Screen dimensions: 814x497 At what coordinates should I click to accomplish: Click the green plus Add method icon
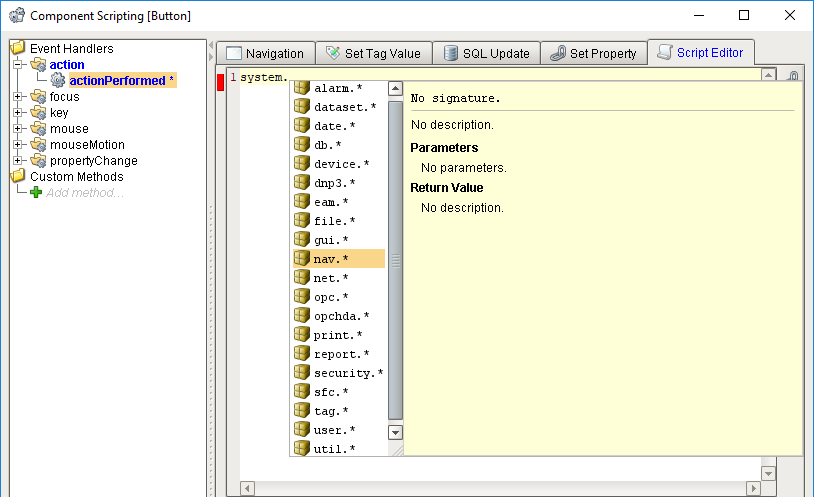coord(36,193)
